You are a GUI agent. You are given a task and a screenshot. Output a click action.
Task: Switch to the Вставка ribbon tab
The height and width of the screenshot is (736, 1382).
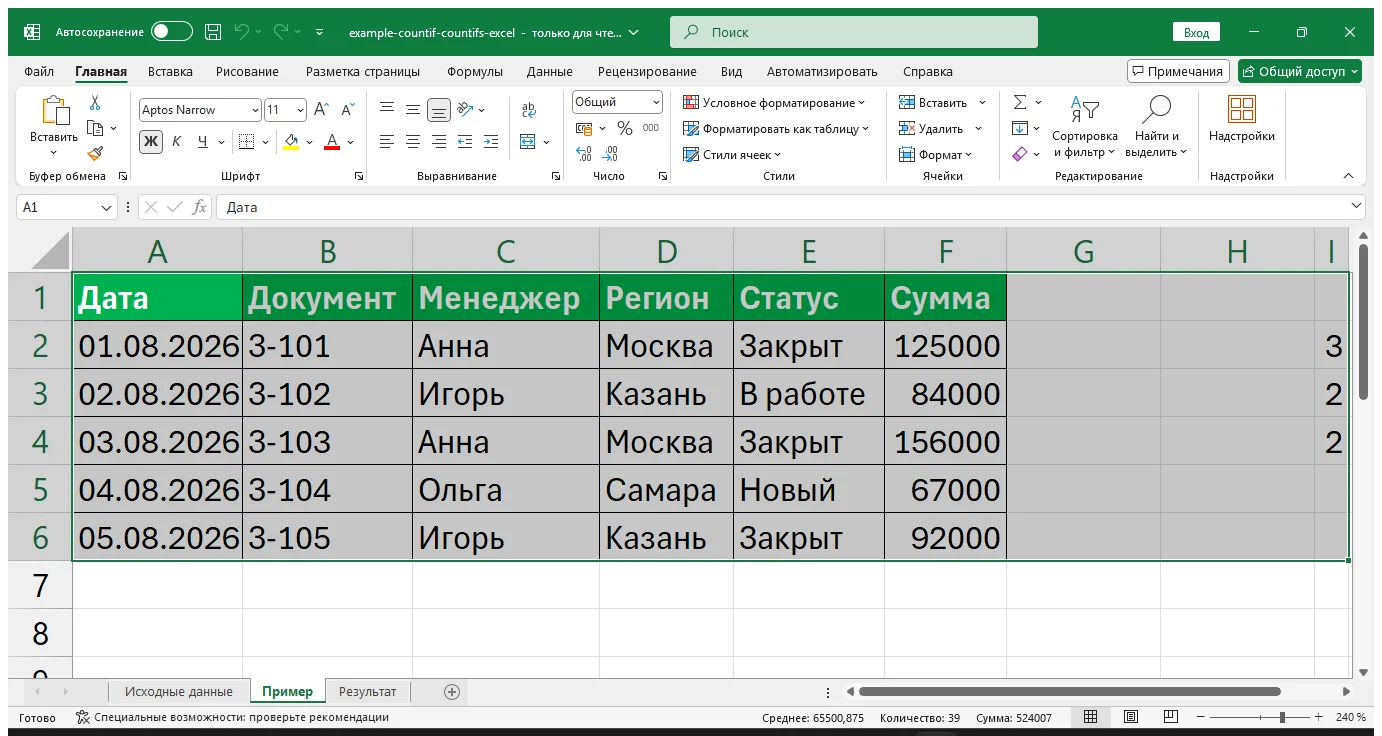coord(170,72)
